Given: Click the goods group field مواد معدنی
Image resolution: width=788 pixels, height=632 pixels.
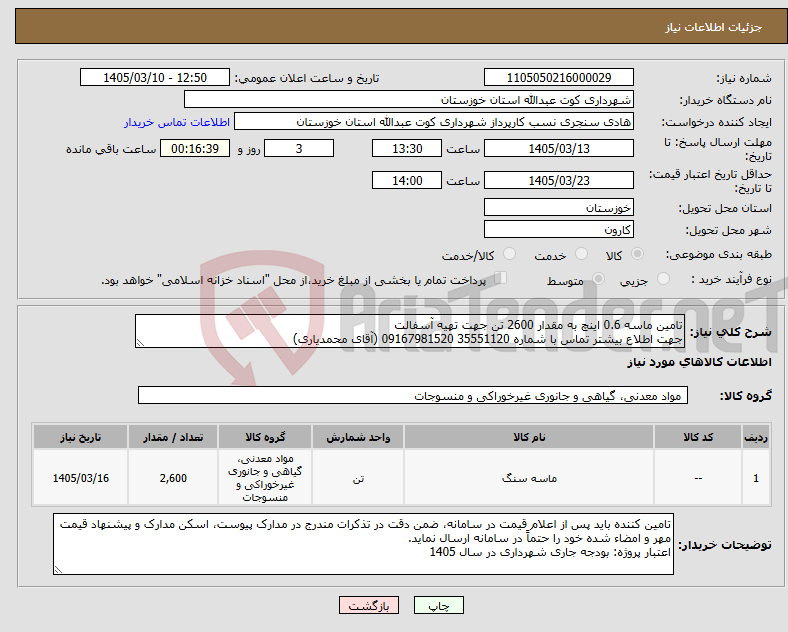Looking at the screenshot, I should click(413, 396).
